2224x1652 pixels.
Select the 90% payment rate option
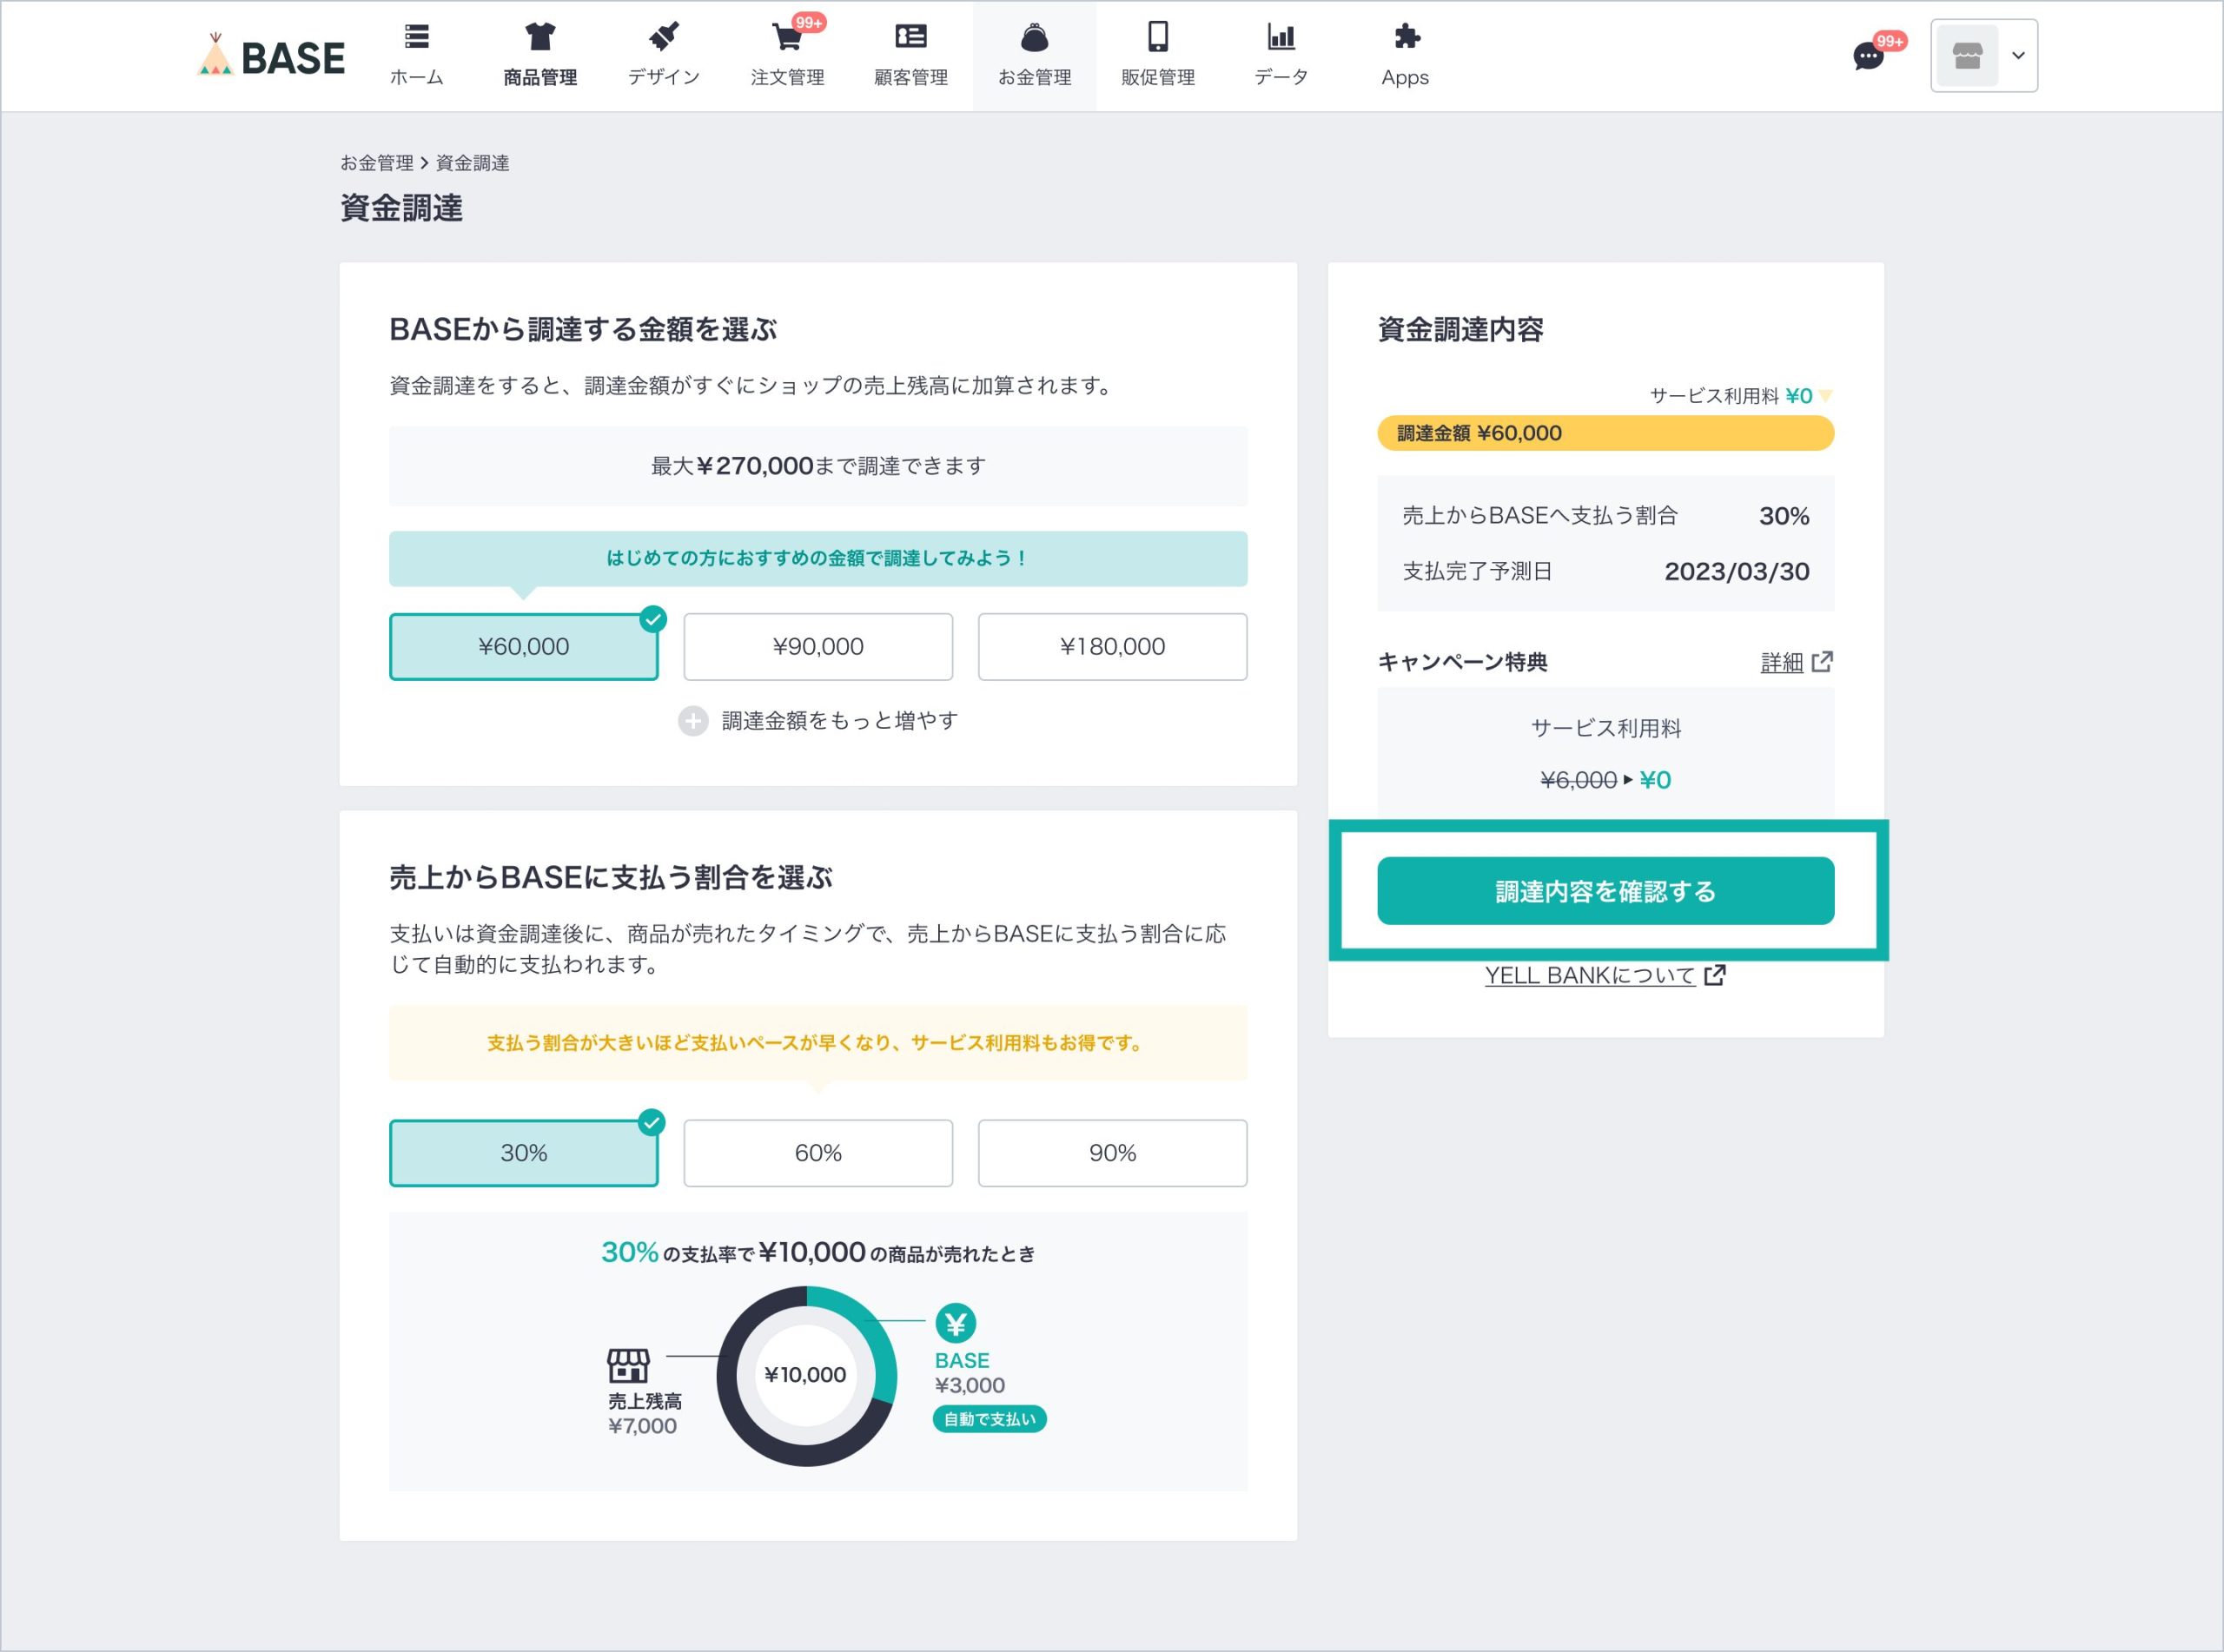(x=1112, y=1153)
